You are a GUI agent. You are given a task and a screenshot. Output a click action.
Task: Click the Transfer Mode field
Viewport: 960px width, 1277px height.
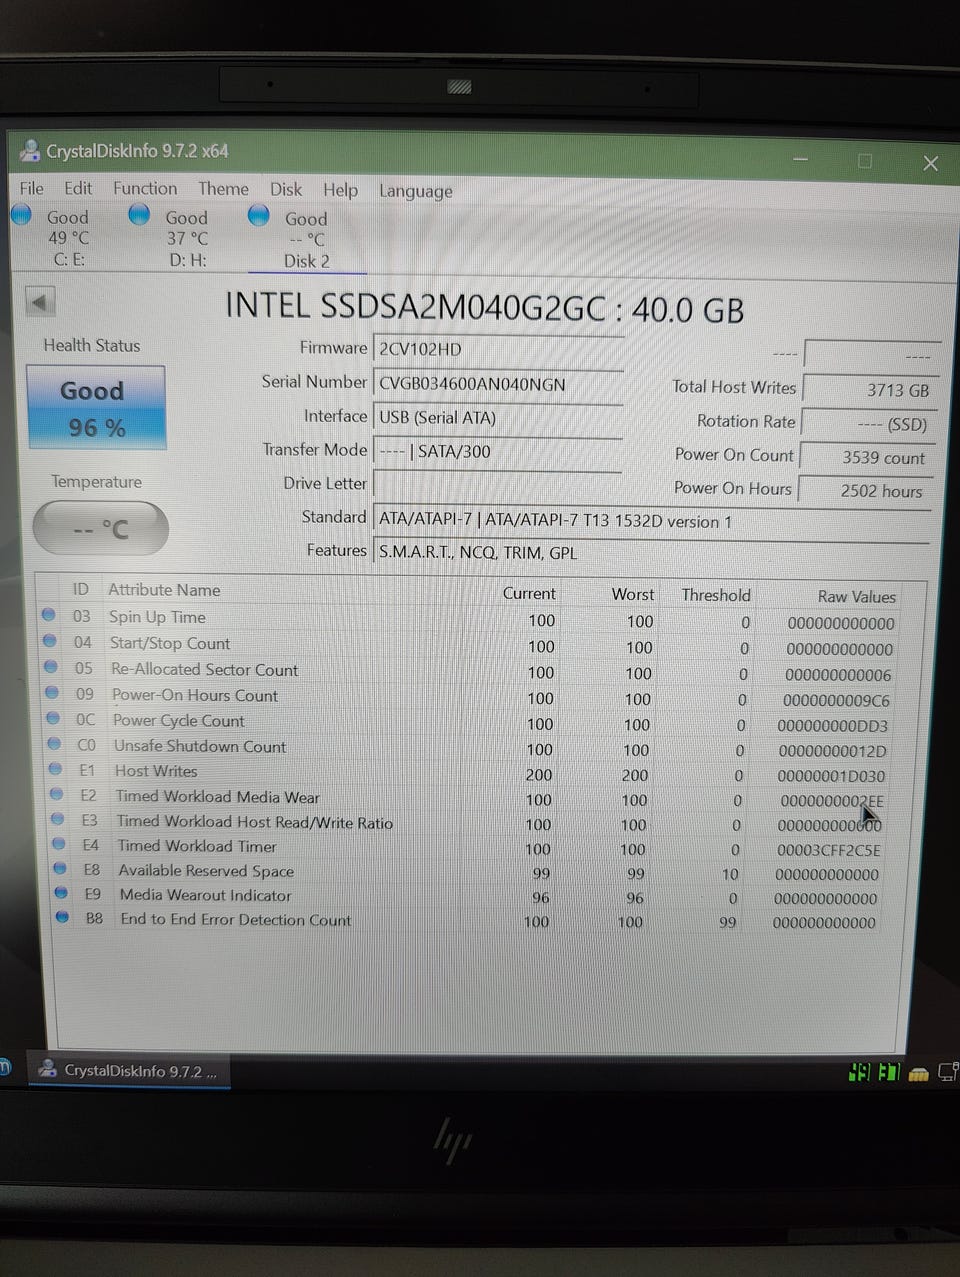pos(498,451)
